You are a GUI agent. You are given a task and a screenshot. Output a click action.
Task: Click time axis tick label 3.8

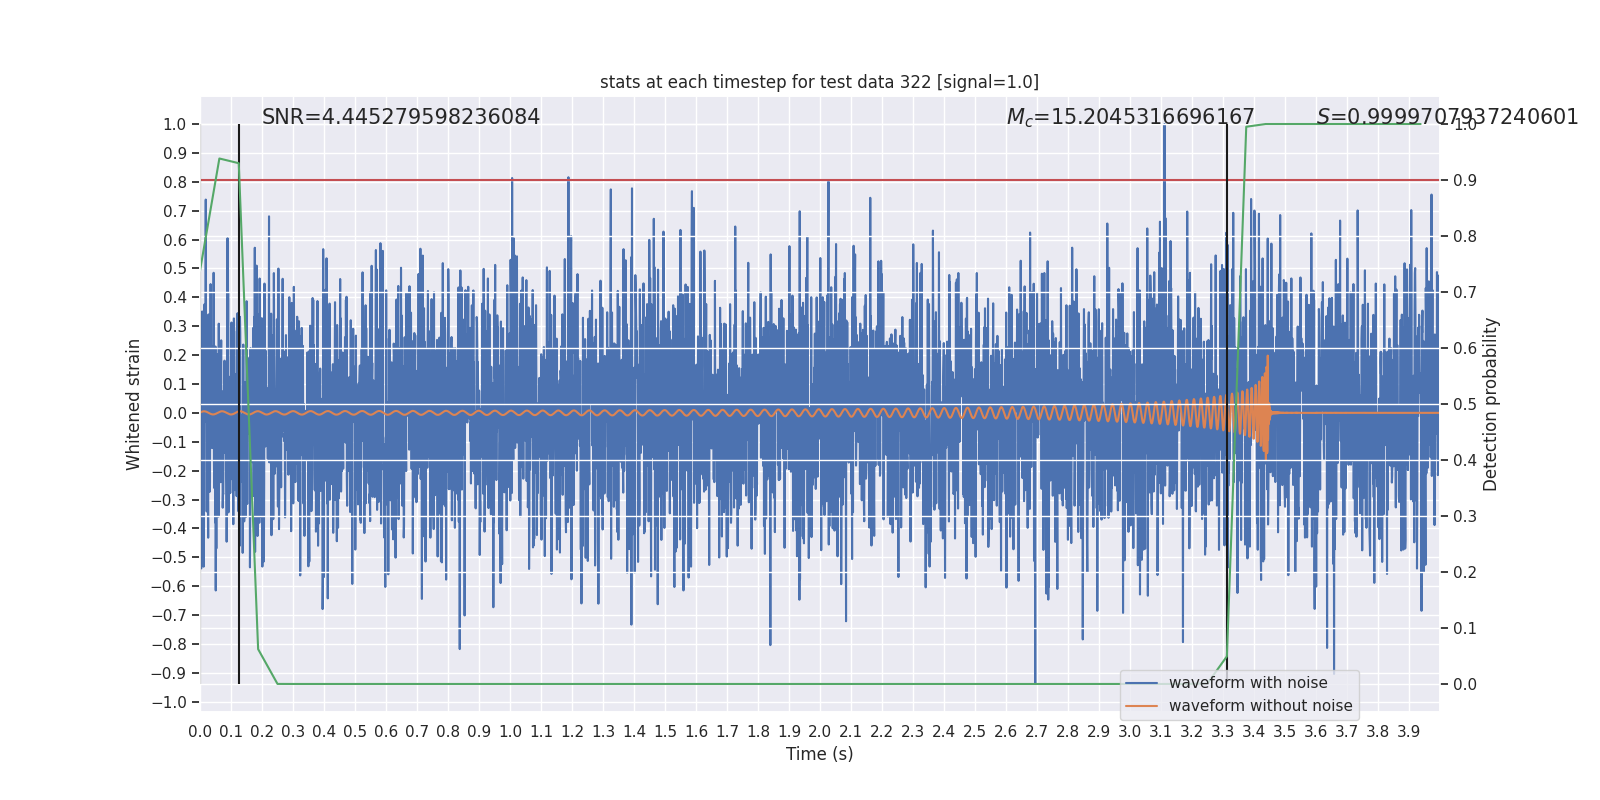point(1378,731)
